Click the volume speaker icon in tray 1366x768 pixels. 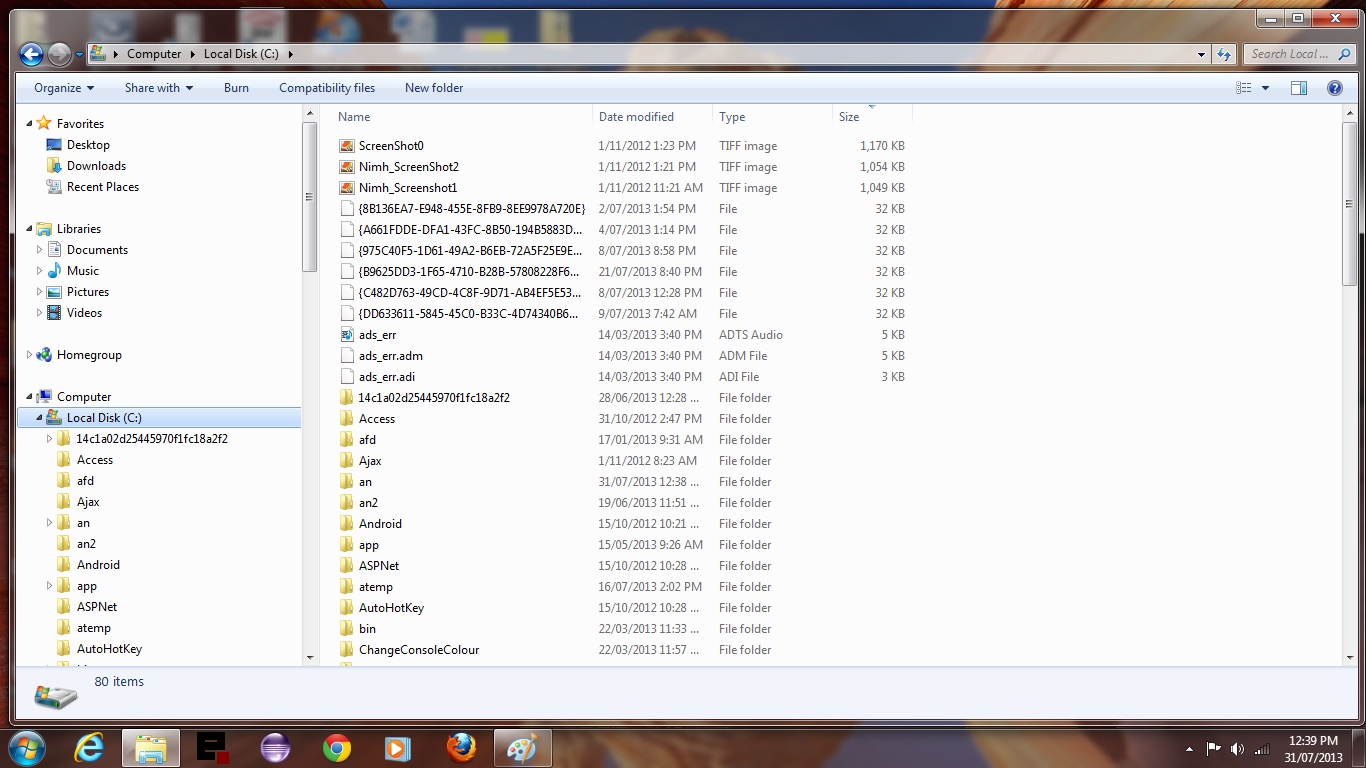(x=1237, y=748)
